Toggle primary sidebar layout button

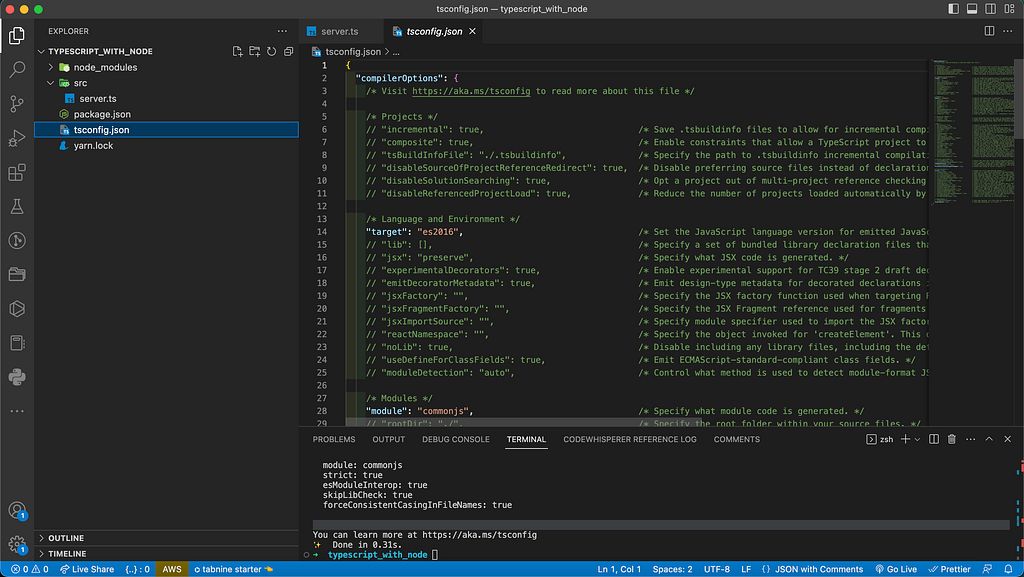953,9
